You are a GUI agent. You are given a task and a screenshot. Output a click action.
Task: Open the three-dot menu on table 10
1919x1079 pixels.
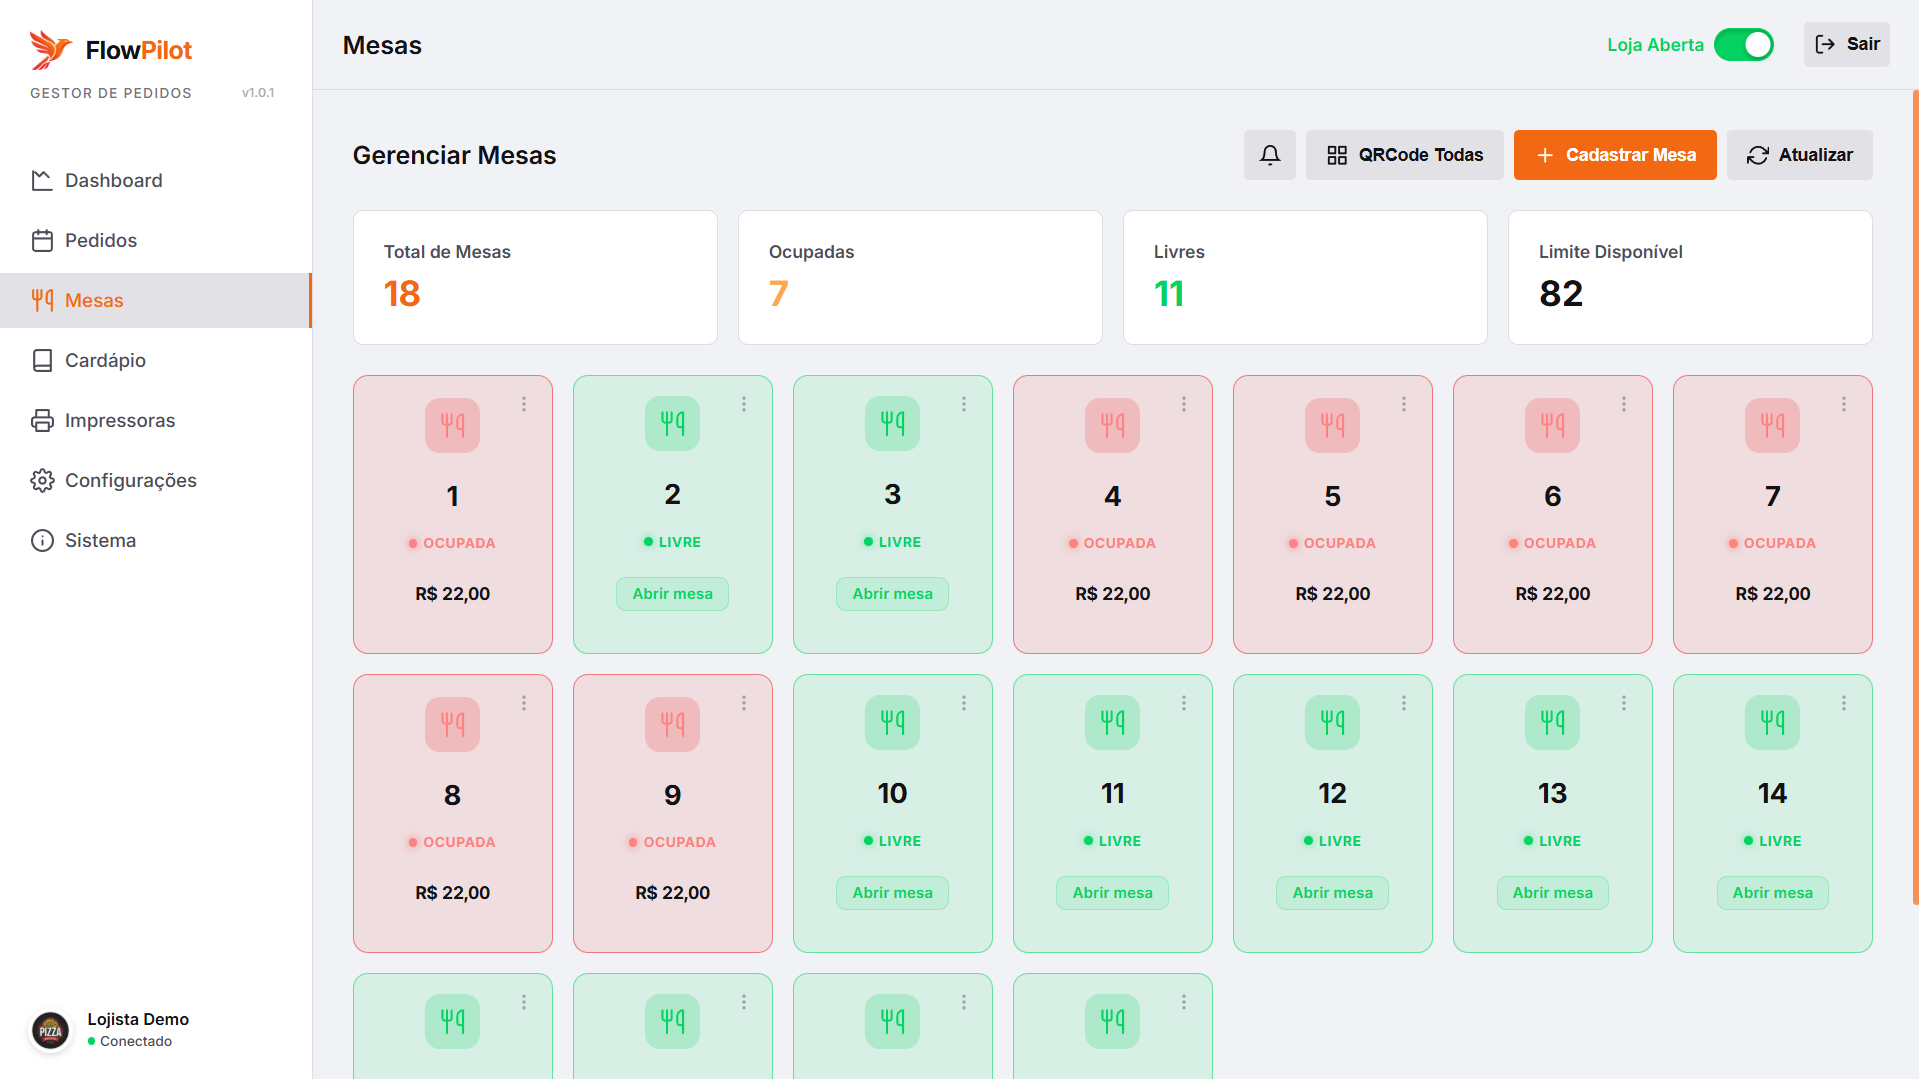pyautogui.click(x=964, y=703)
